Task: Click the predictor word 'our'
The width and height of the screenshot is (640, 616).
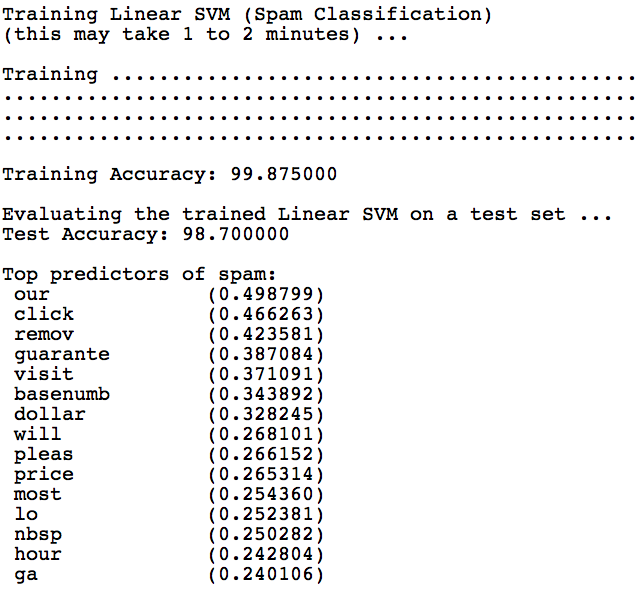Action: [32, 295]
